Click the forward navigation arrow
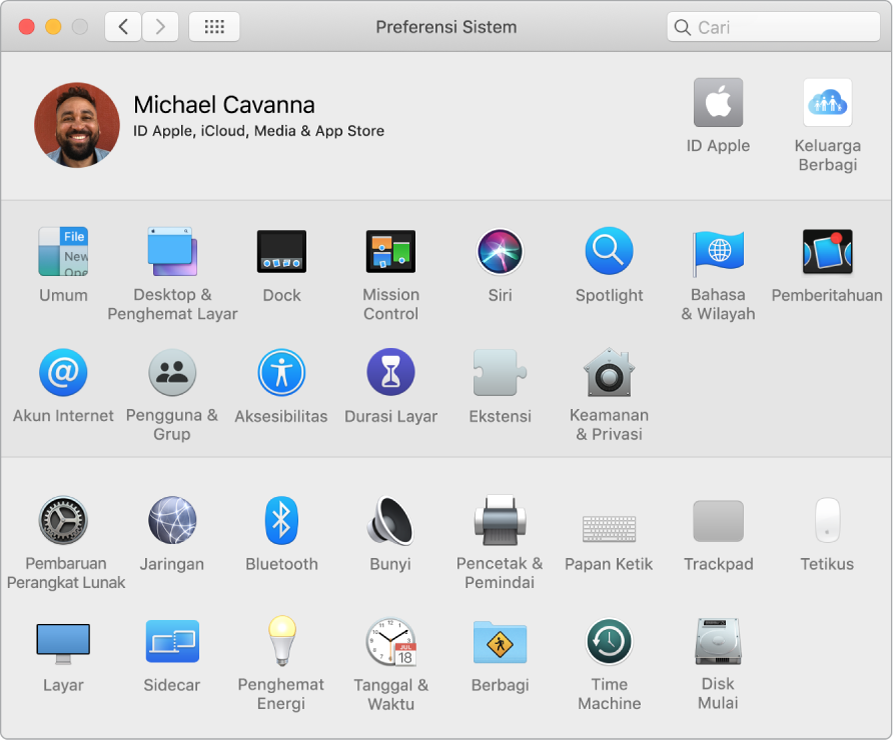Screen dimensions: 894x742 [x=160, y=27]
